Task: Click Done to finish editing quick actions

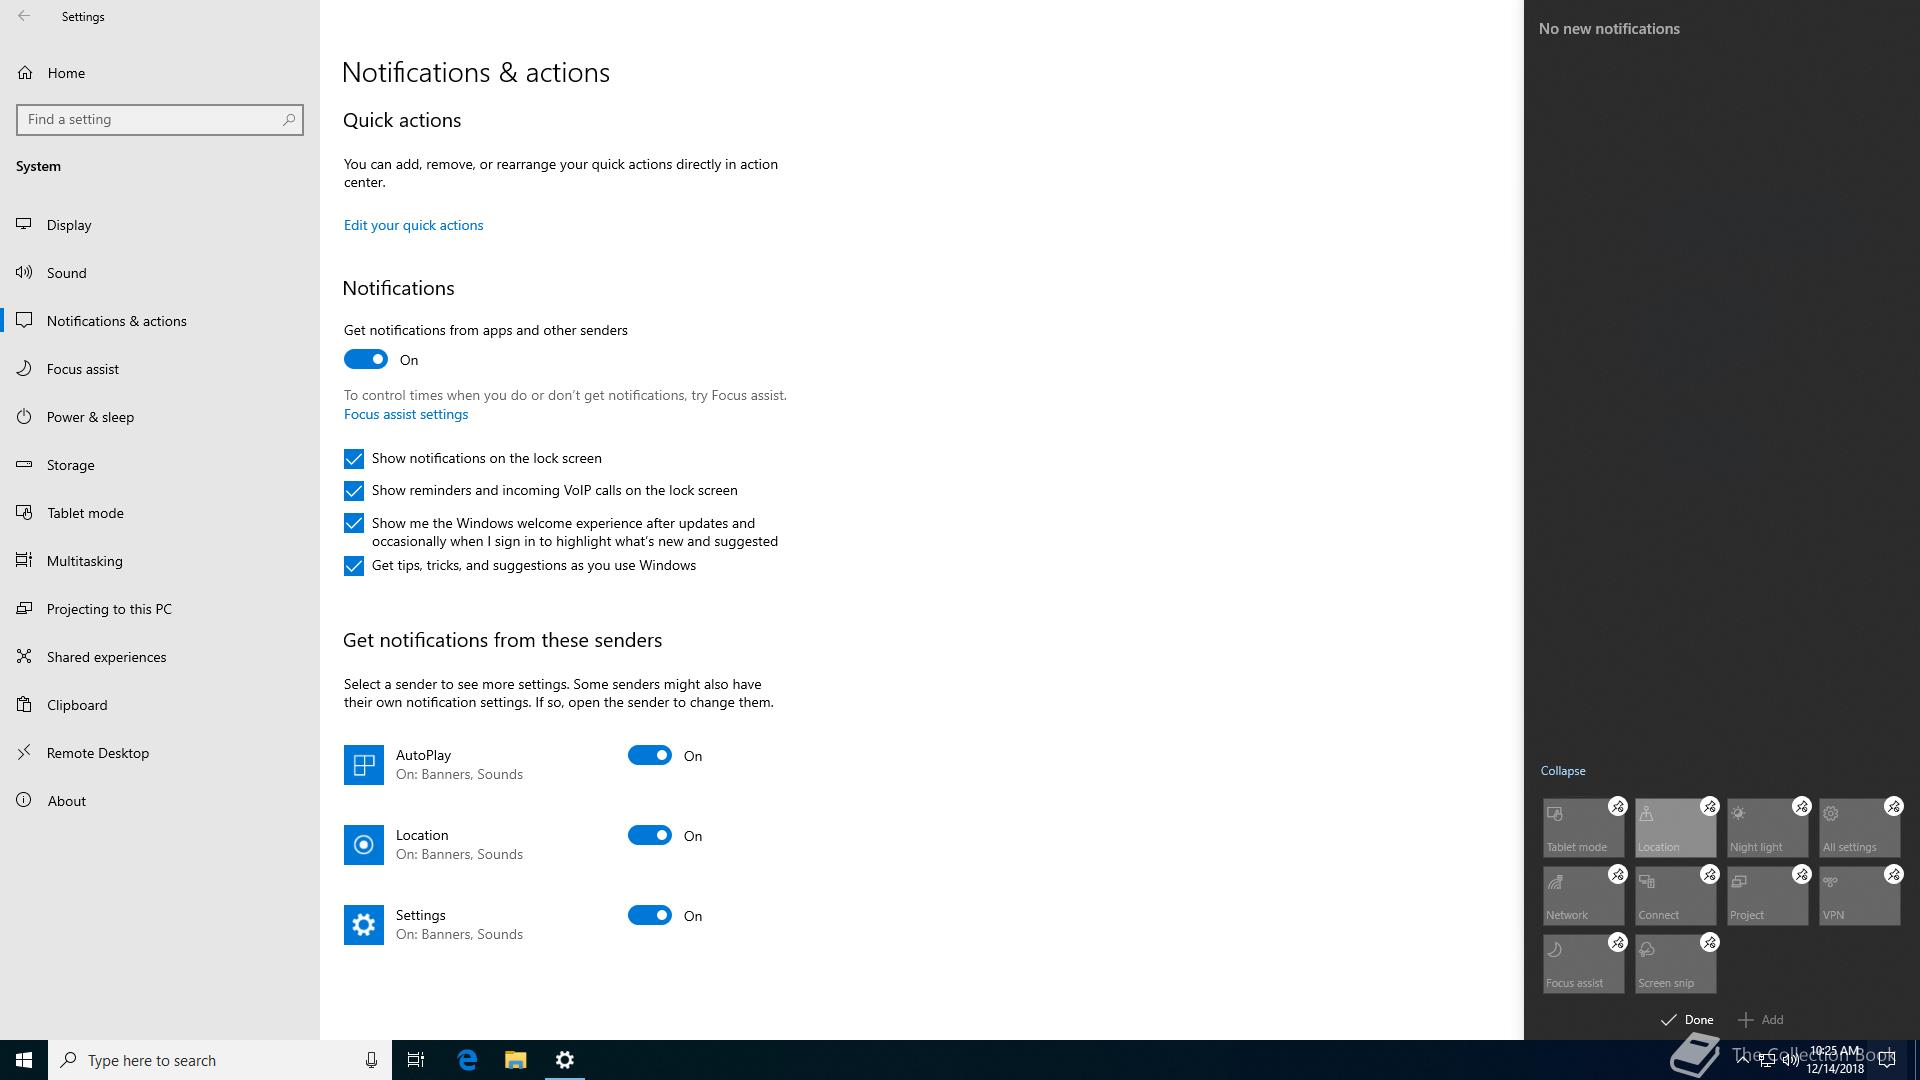Action: pos(1687,1020)
